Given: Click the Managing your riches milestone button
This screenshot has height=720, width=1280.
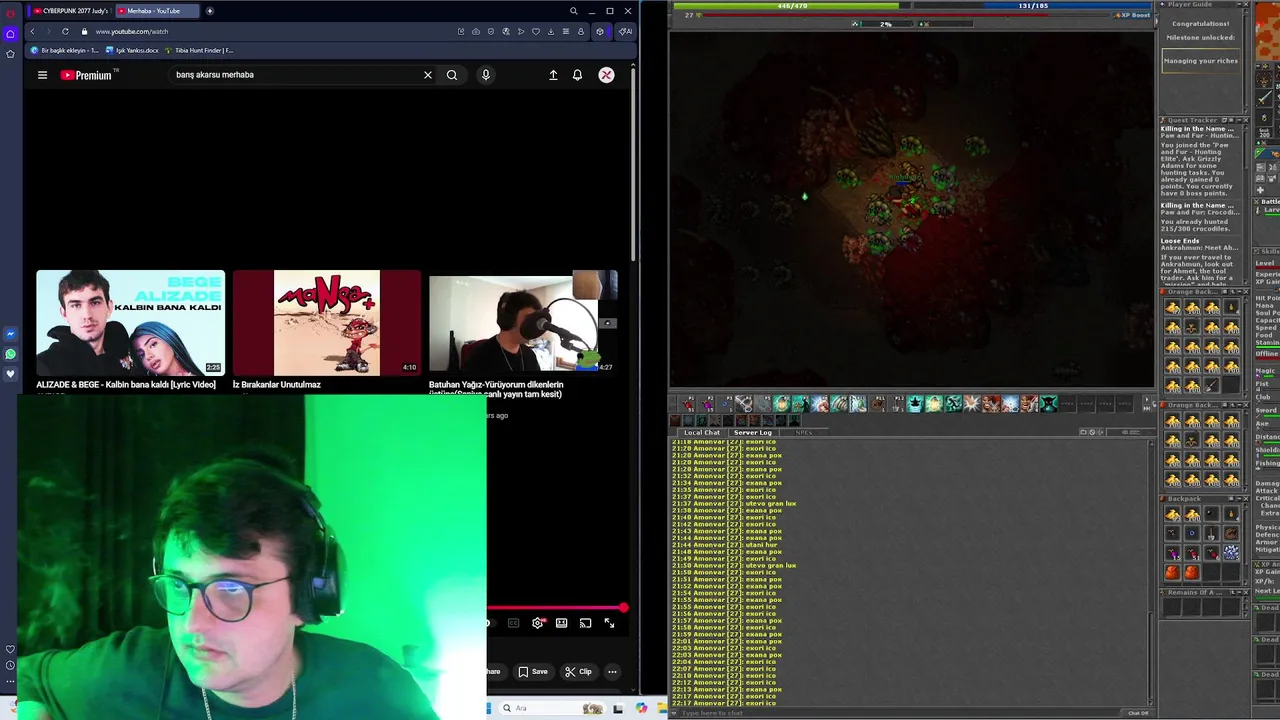Looking at the screenshot, I should (x=1201, y=61).
